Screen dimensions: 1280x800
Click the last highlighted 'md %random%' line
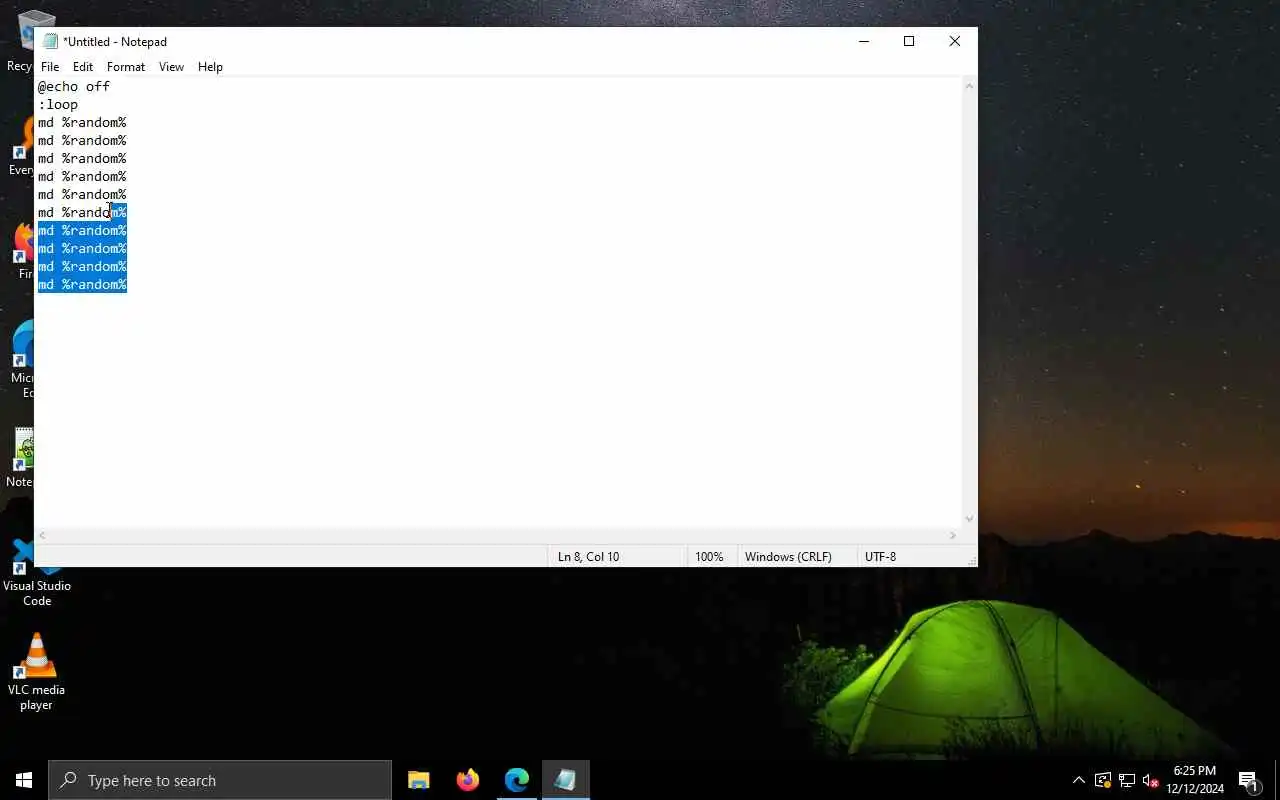tap(82, 284)
